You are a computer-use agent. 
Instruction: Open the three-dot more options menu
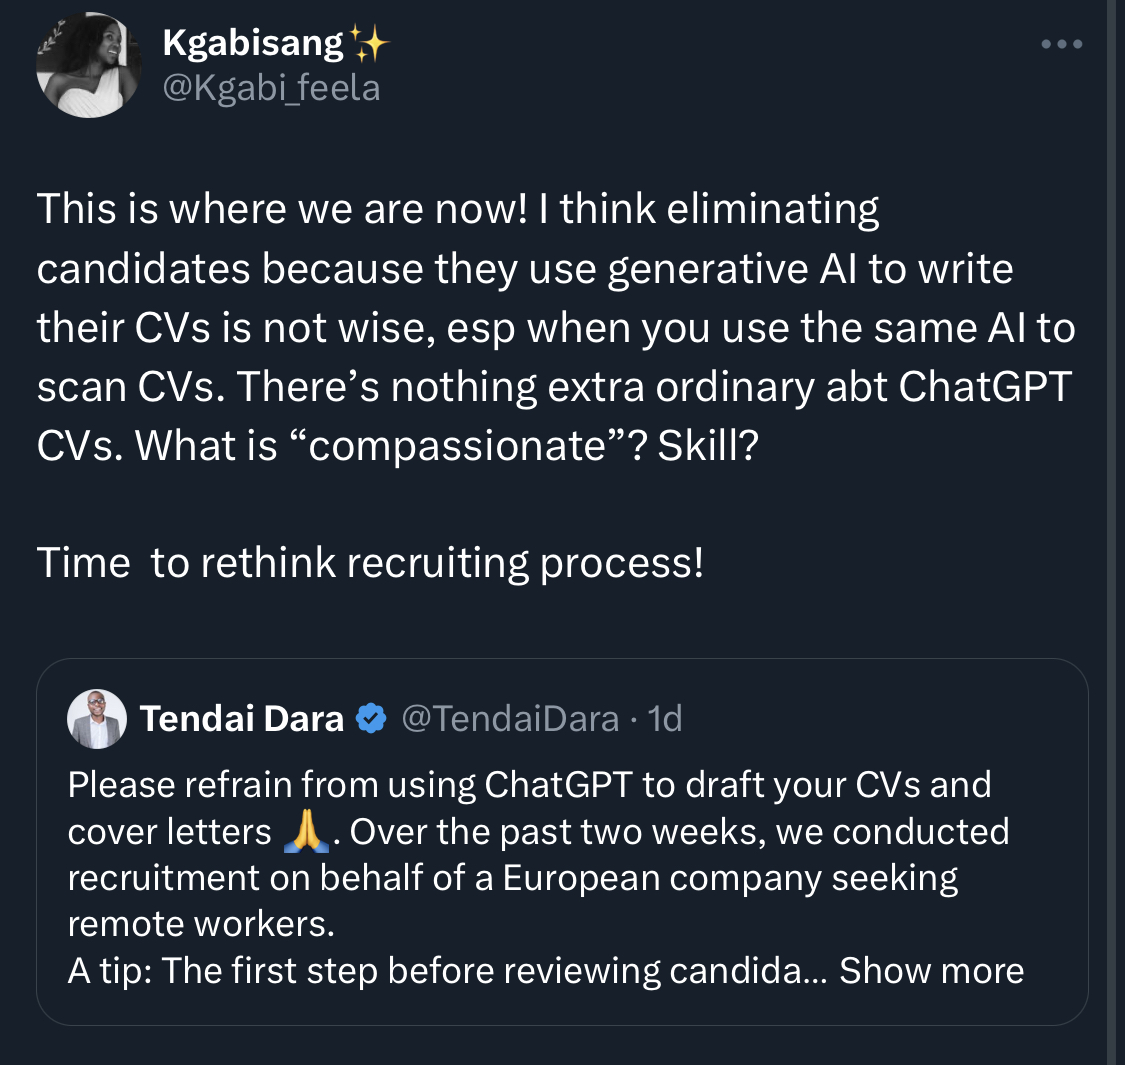(1061, 44)
